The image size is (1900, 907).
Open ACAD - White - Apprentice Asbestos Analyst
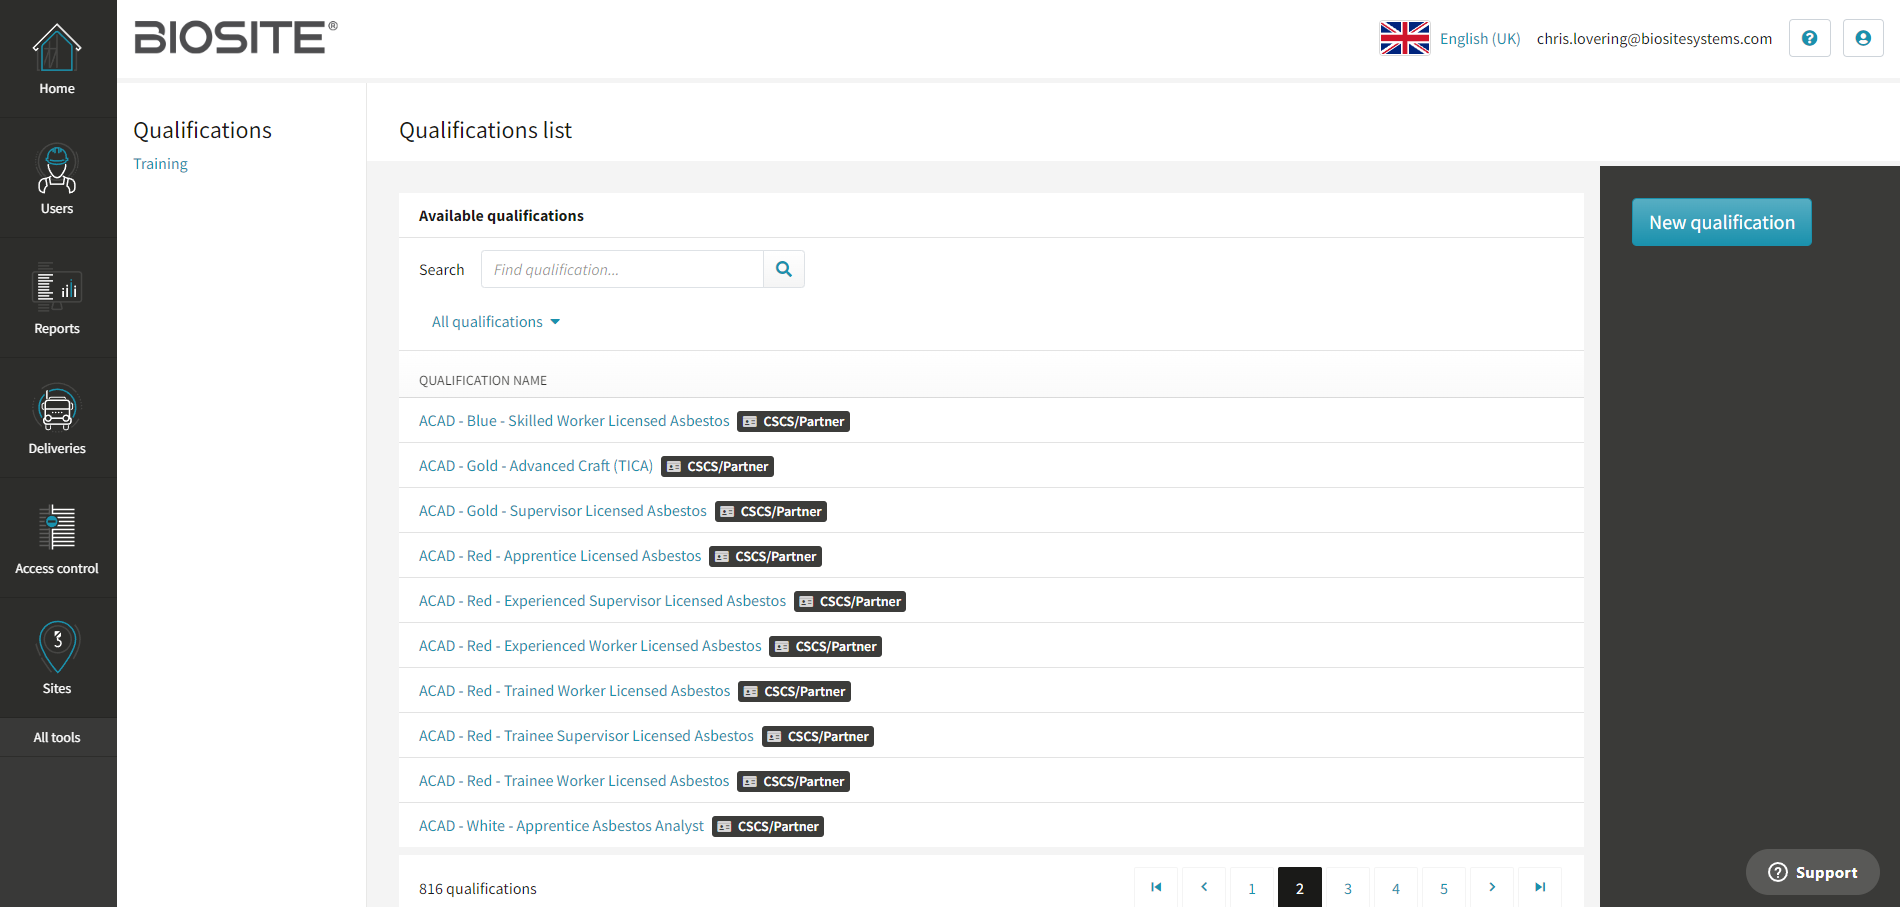tap(561, 826)
